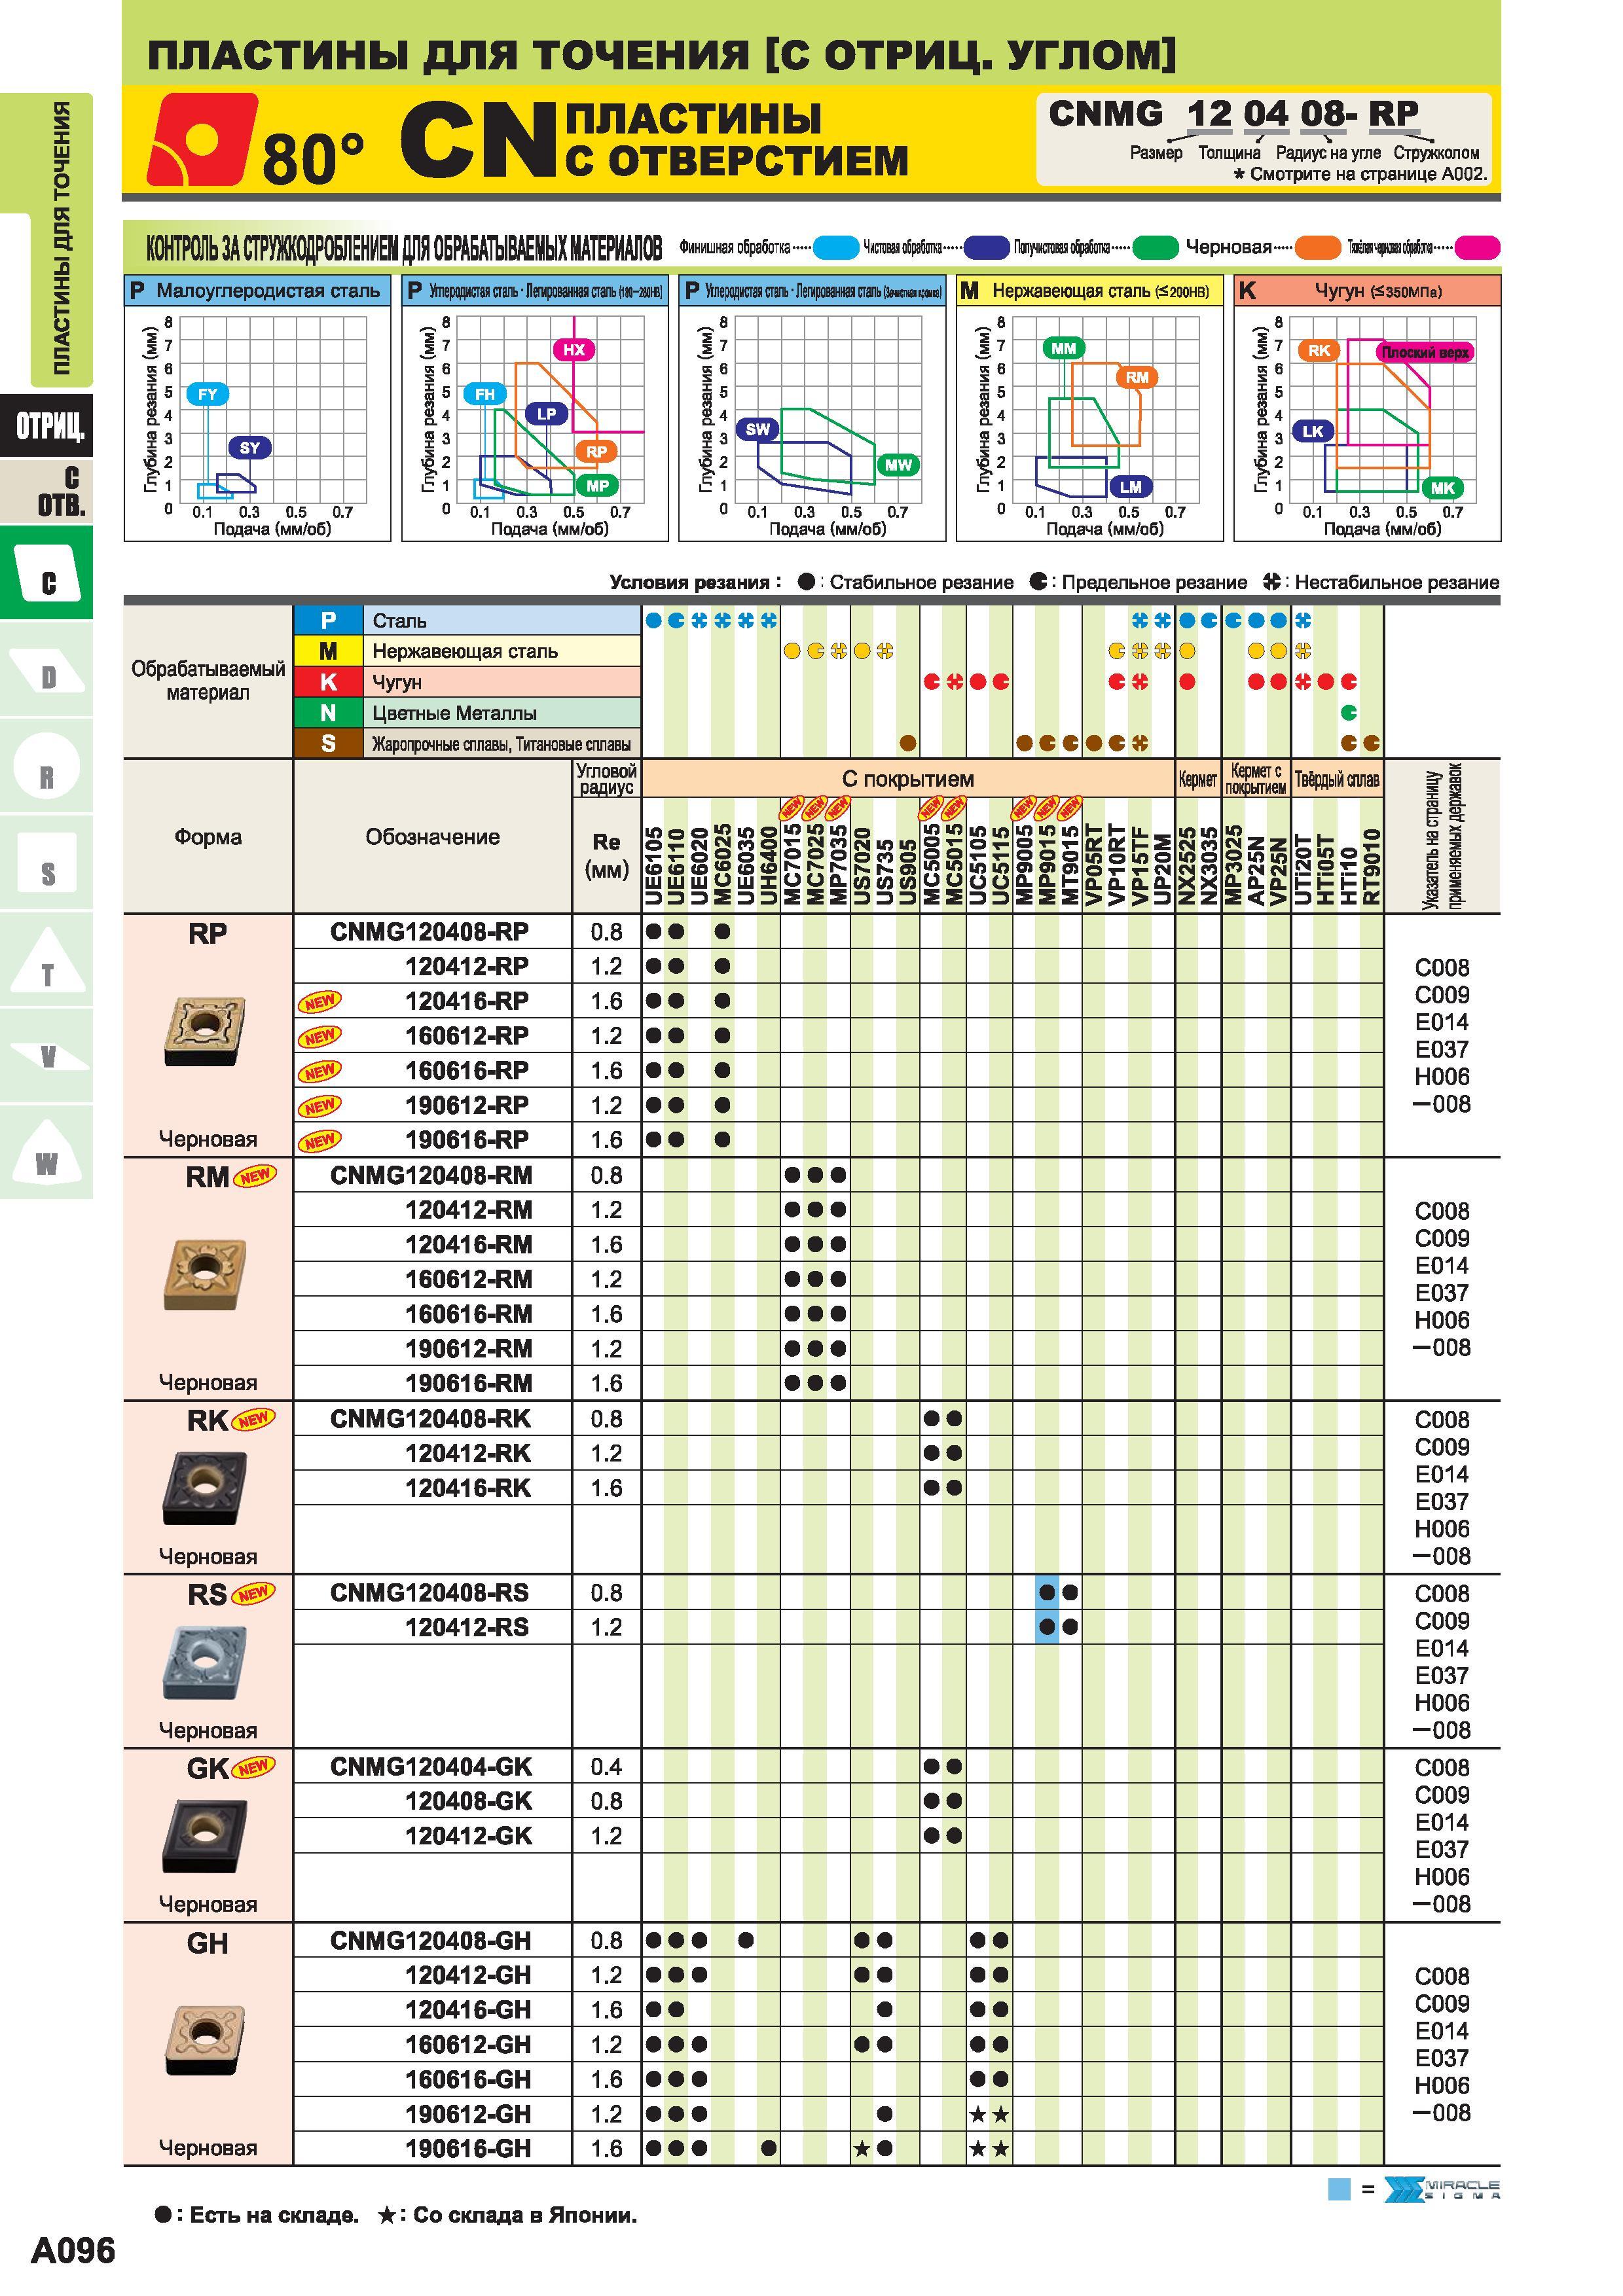Click the HX chipbreaker label in the chart
Screen dimensions: 1623x2296
point(574,349)
